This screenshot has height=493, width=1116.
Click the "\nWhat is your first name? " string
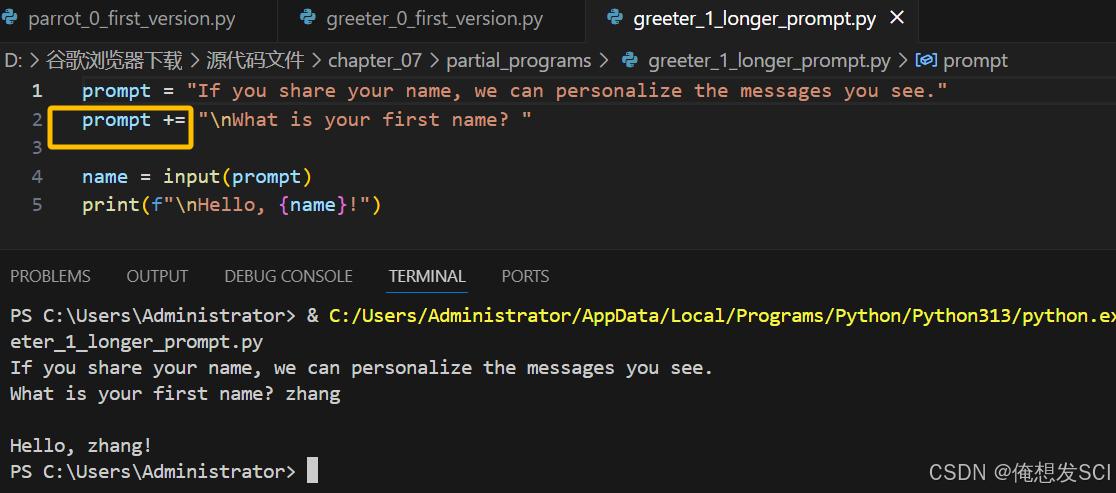click(364, 120)
